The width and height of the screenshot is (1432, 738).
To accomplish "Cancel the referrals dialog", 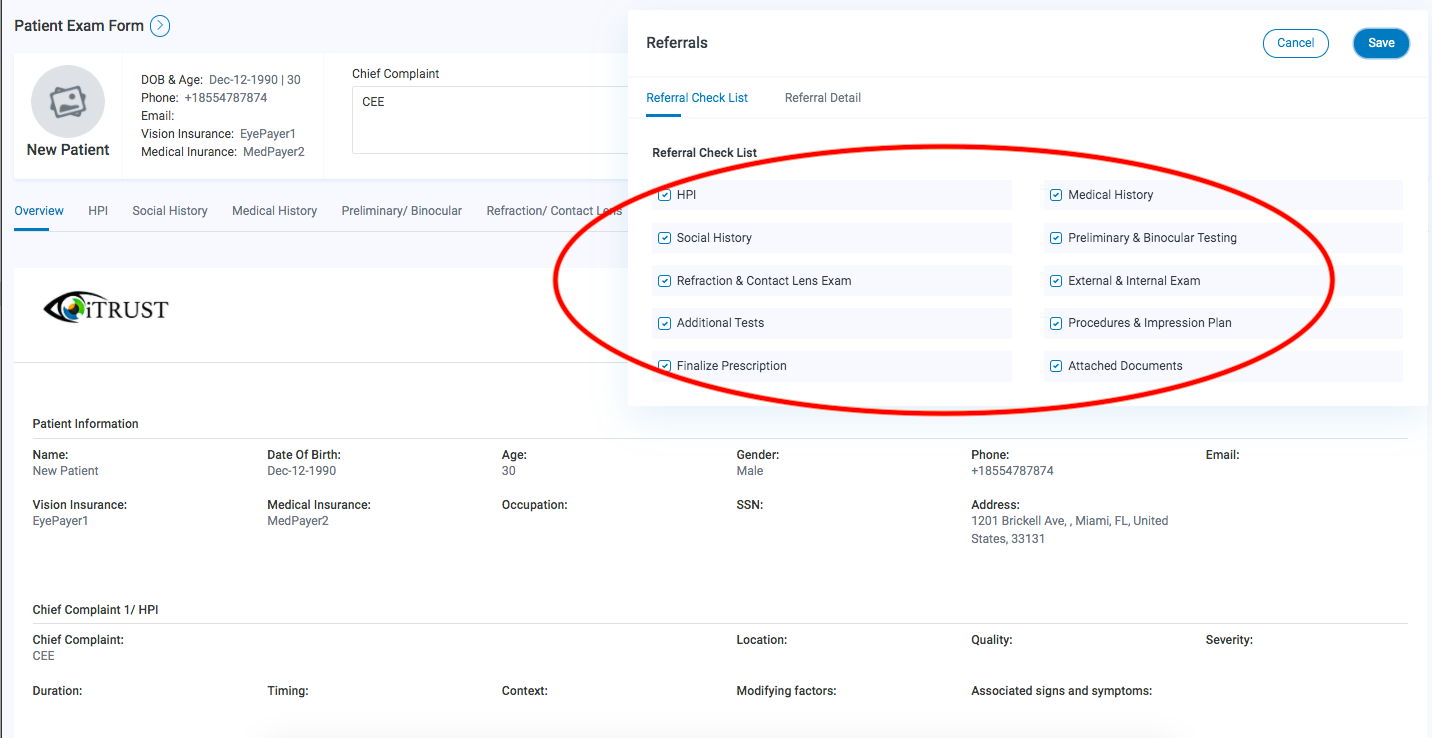I will click(x=1295, y=42).
